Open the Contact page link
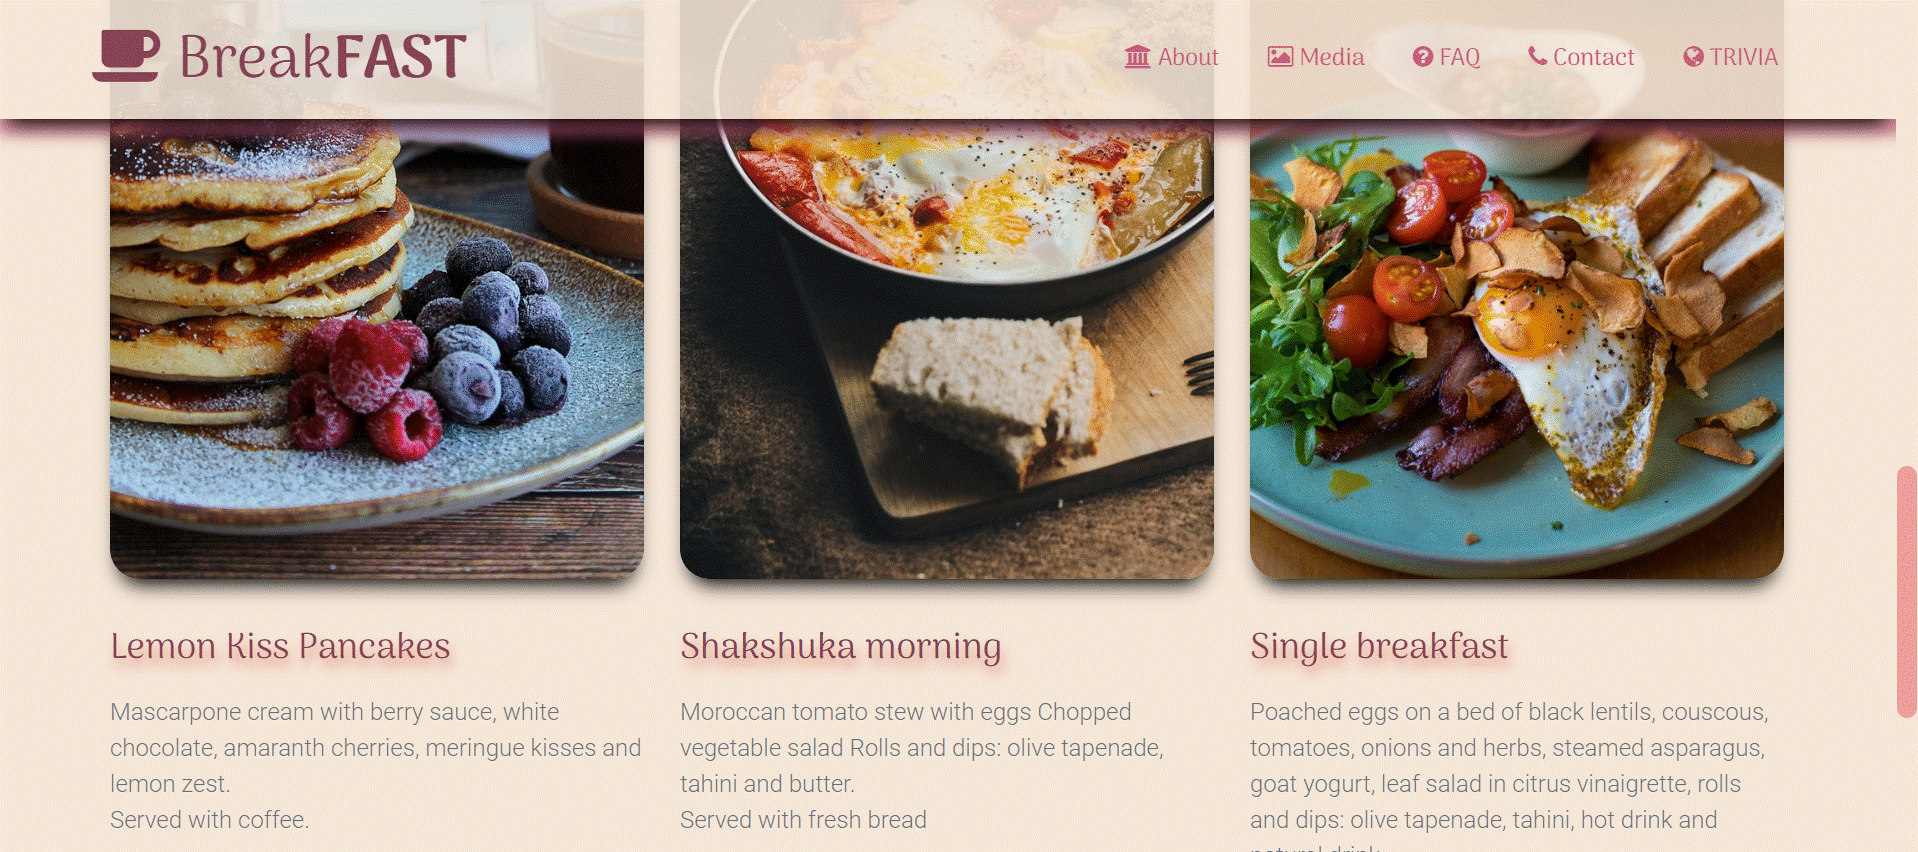The image size is (1918, 852). point(1581,57)
